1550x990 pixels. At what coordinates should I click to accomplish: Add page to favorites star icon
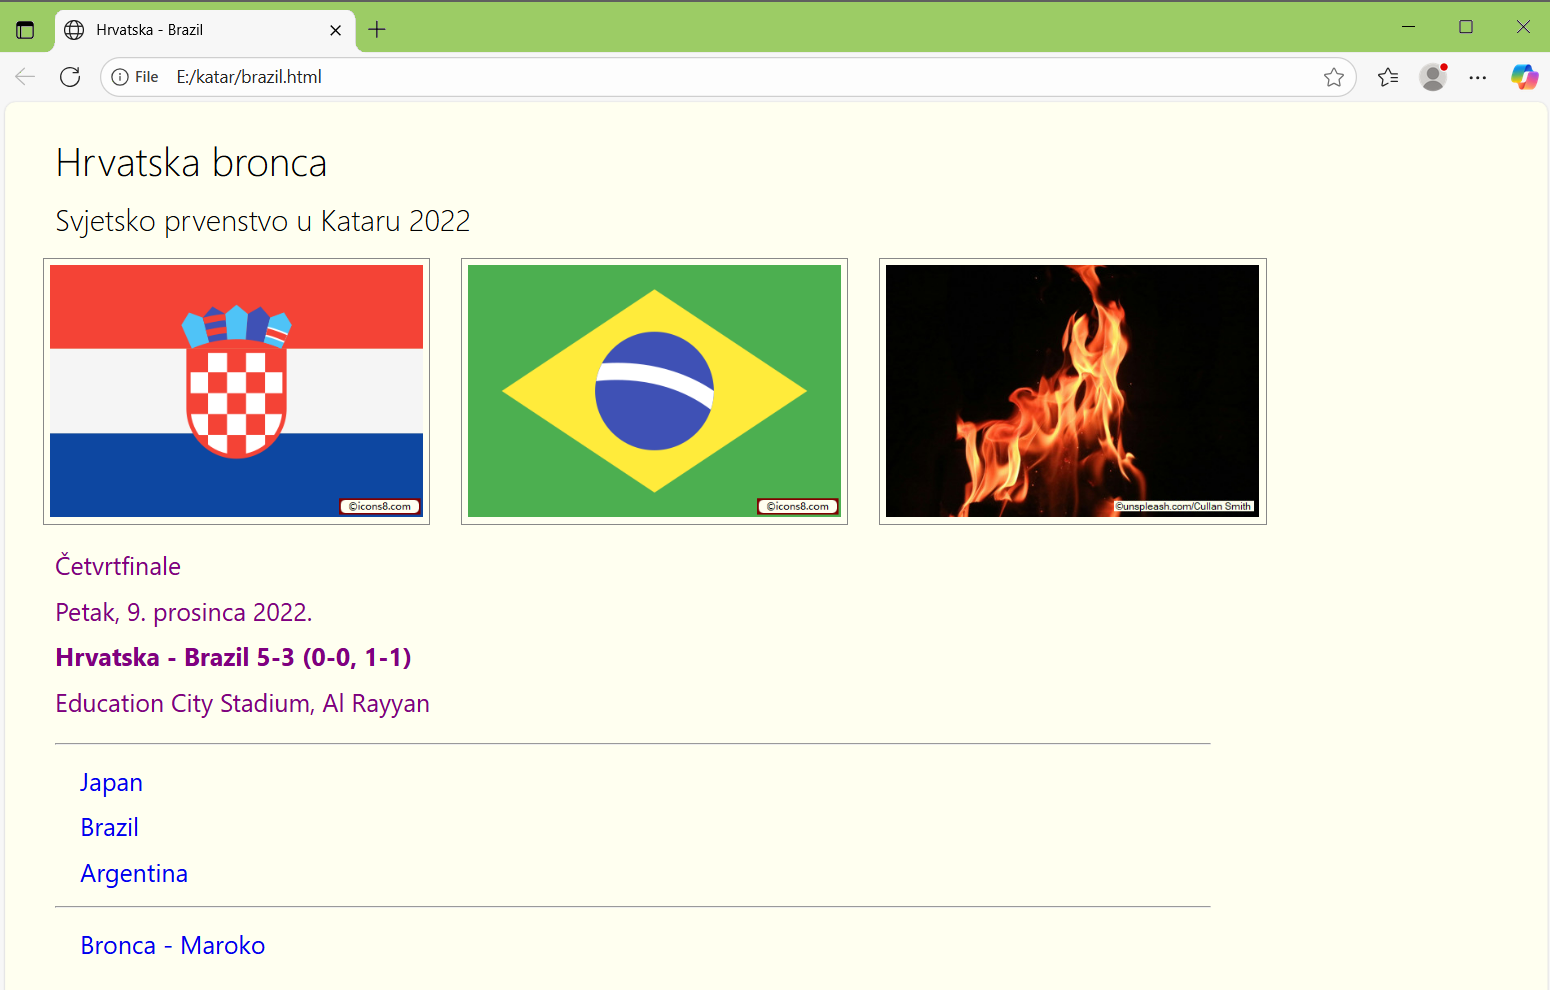tap(1333, 77)
